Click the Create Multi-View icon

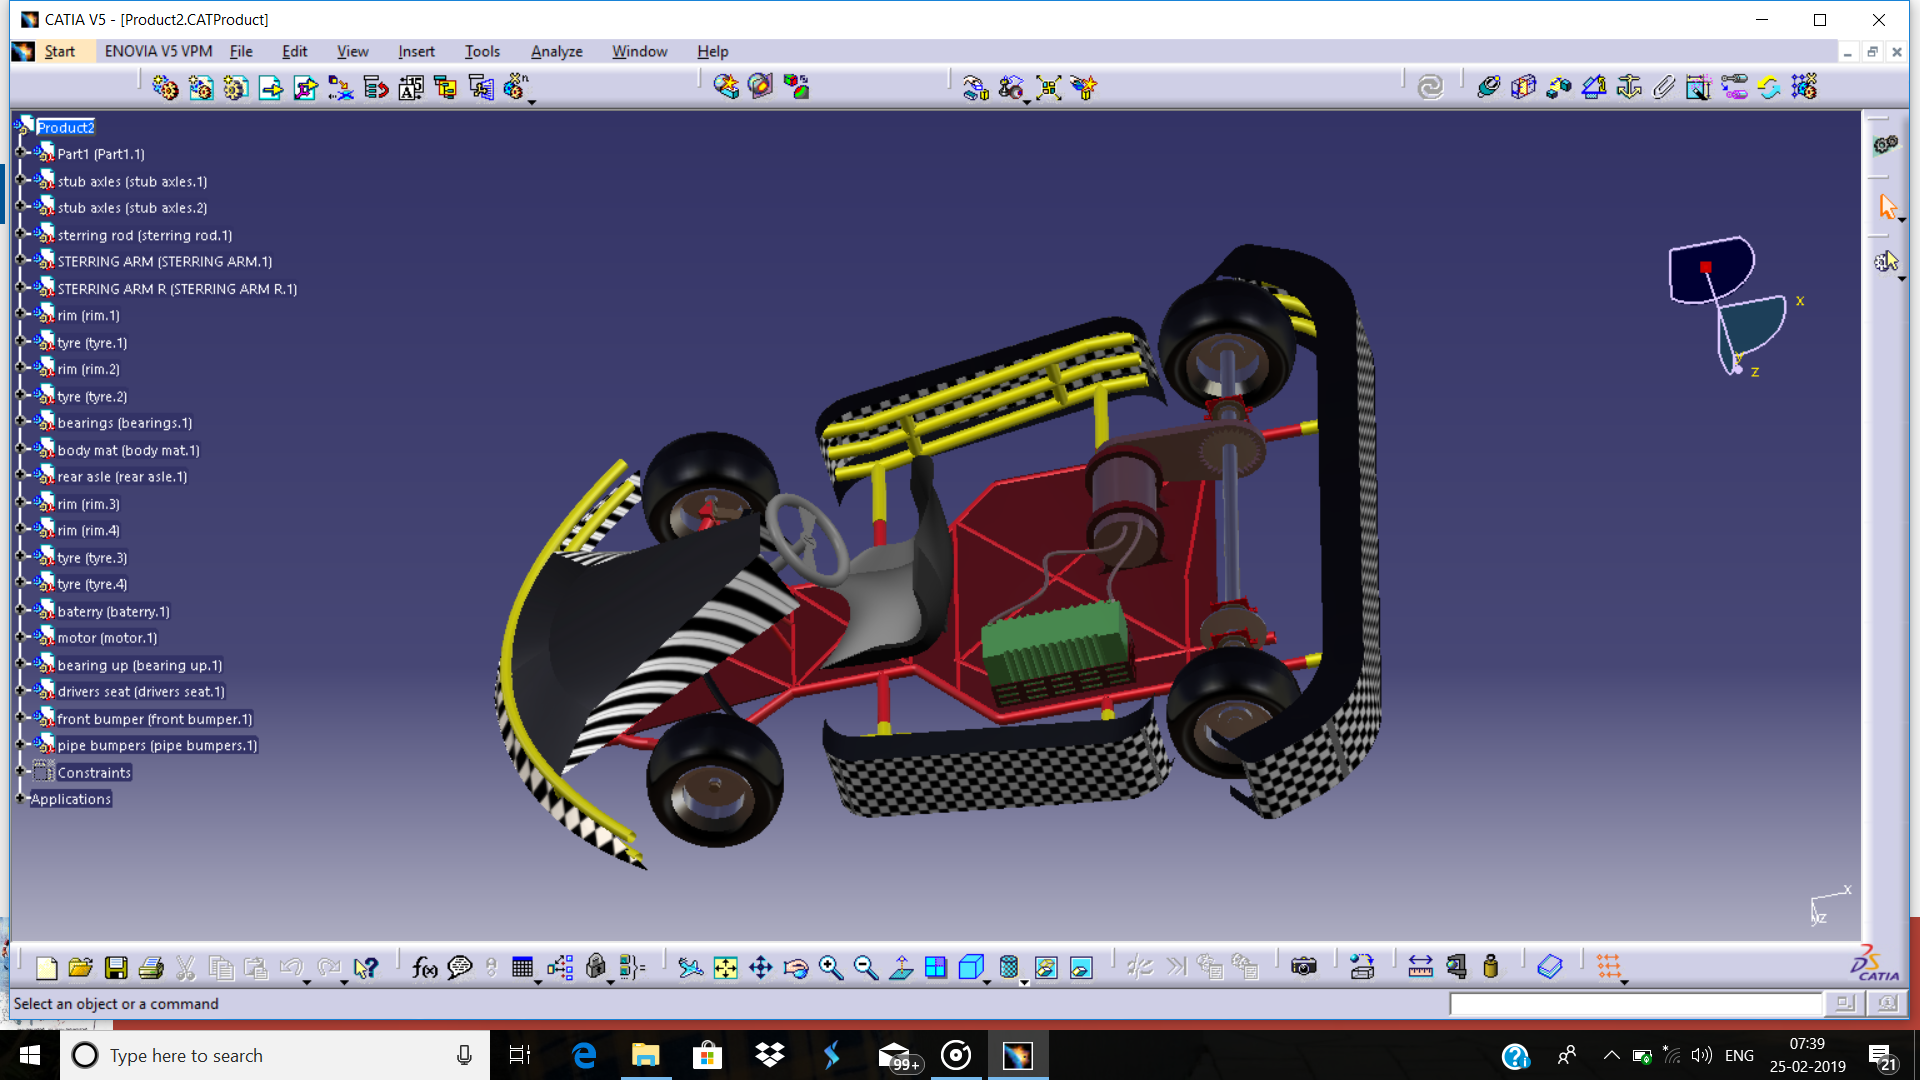click(x=936, y=968)
